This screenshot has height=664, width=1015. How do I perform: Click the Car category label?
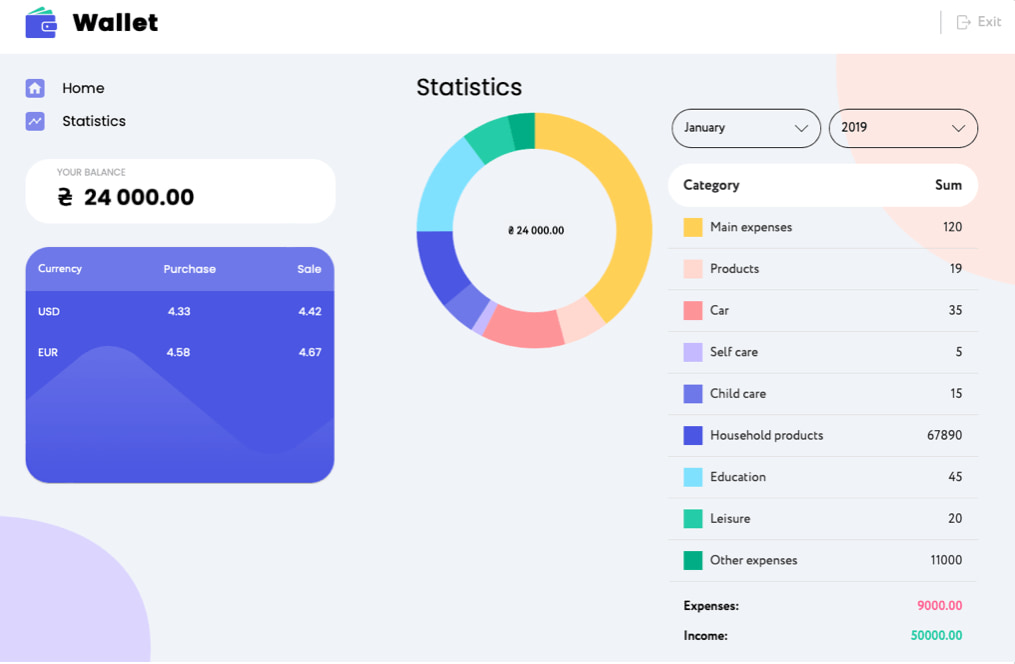pyautogui.click(x=719, y=311)
